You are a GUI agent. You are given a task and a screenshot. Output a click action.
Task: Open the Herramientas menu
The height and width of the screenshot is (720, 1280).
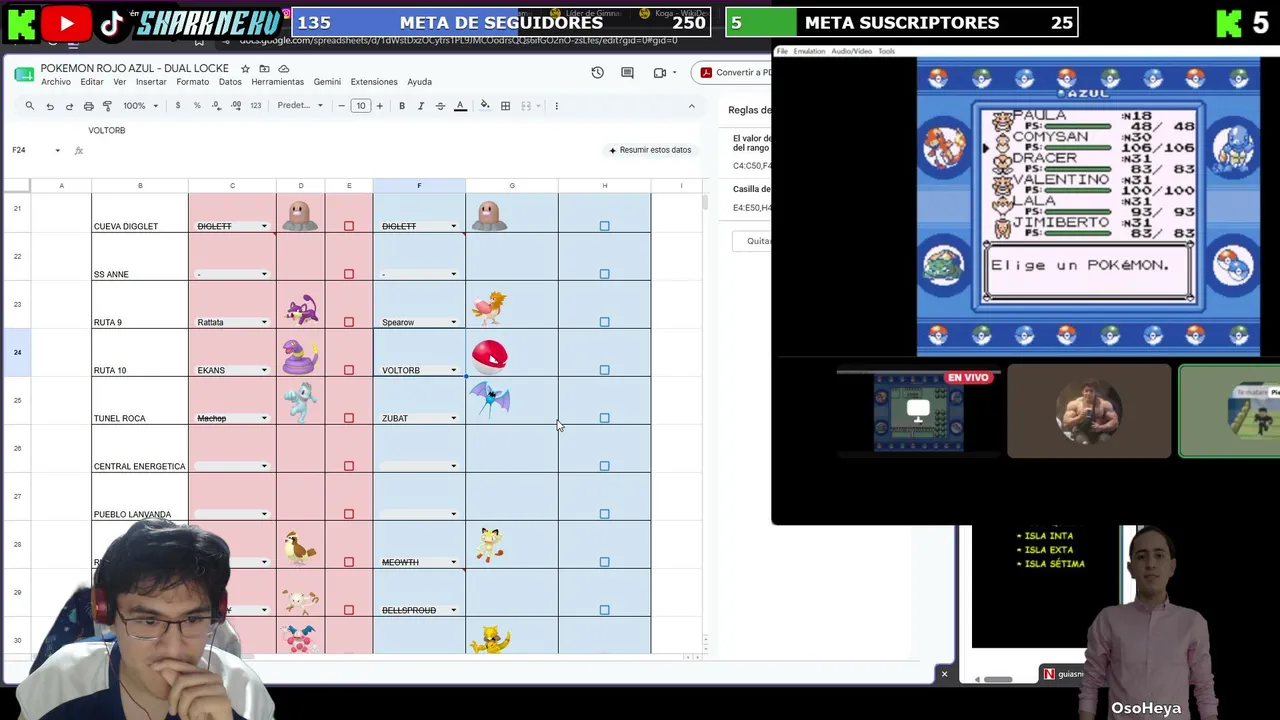click(x=277, y=82)
